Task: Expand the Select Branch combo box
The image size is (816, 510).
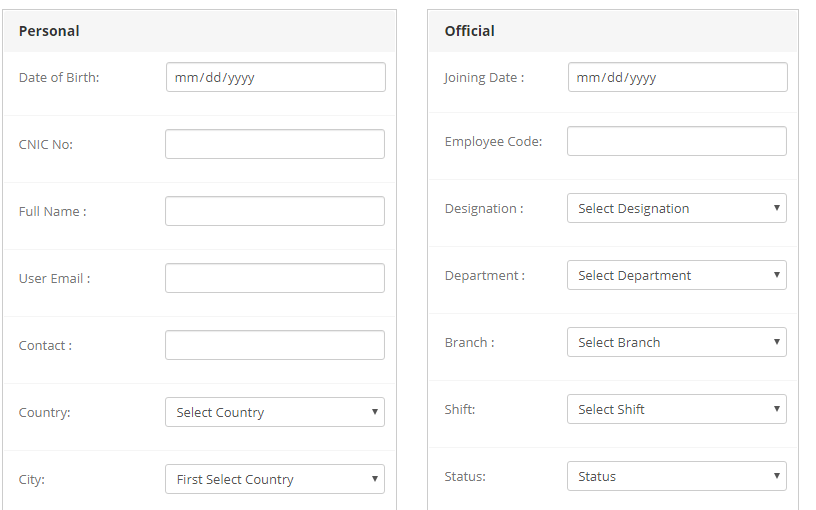Action: (x=677, y=342)
